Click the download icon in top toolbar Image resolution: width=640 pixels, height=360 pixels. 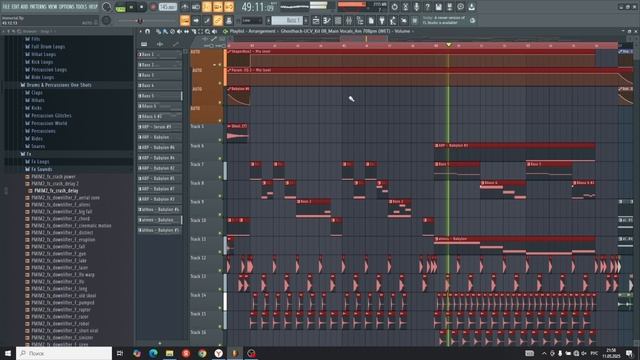click(471, 7)
